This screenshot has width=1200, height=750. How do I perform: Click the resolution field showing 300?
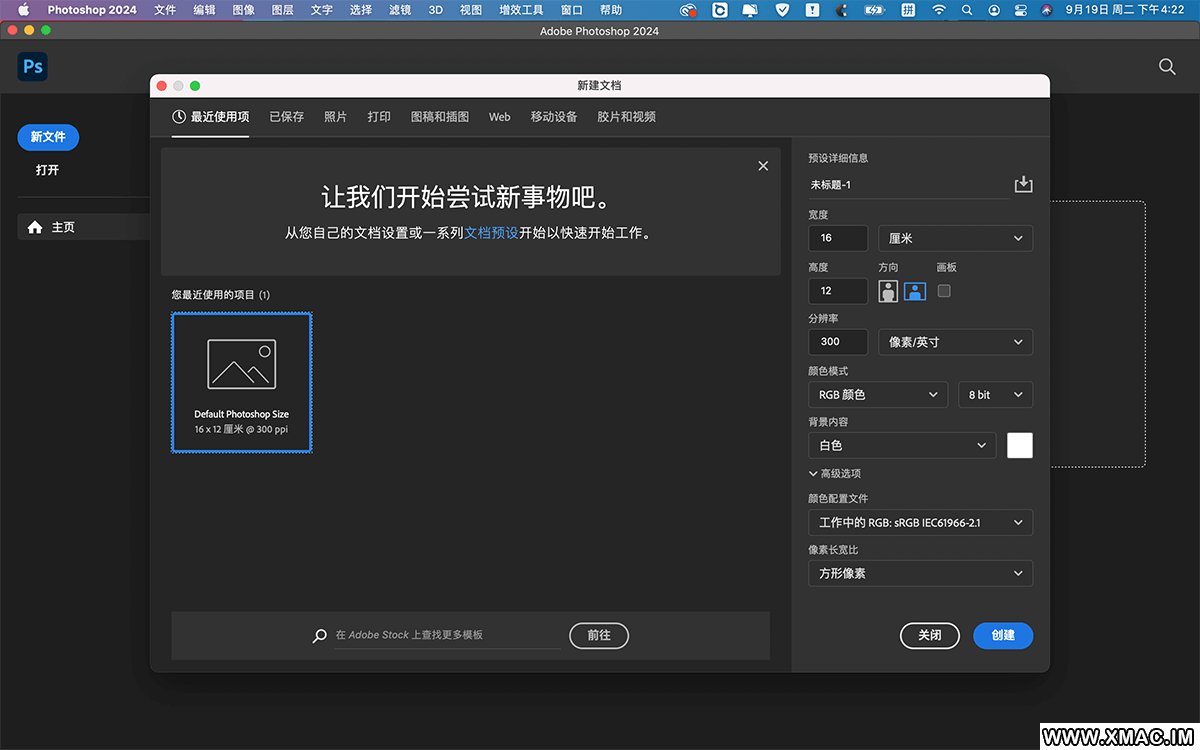coord(838,342)
